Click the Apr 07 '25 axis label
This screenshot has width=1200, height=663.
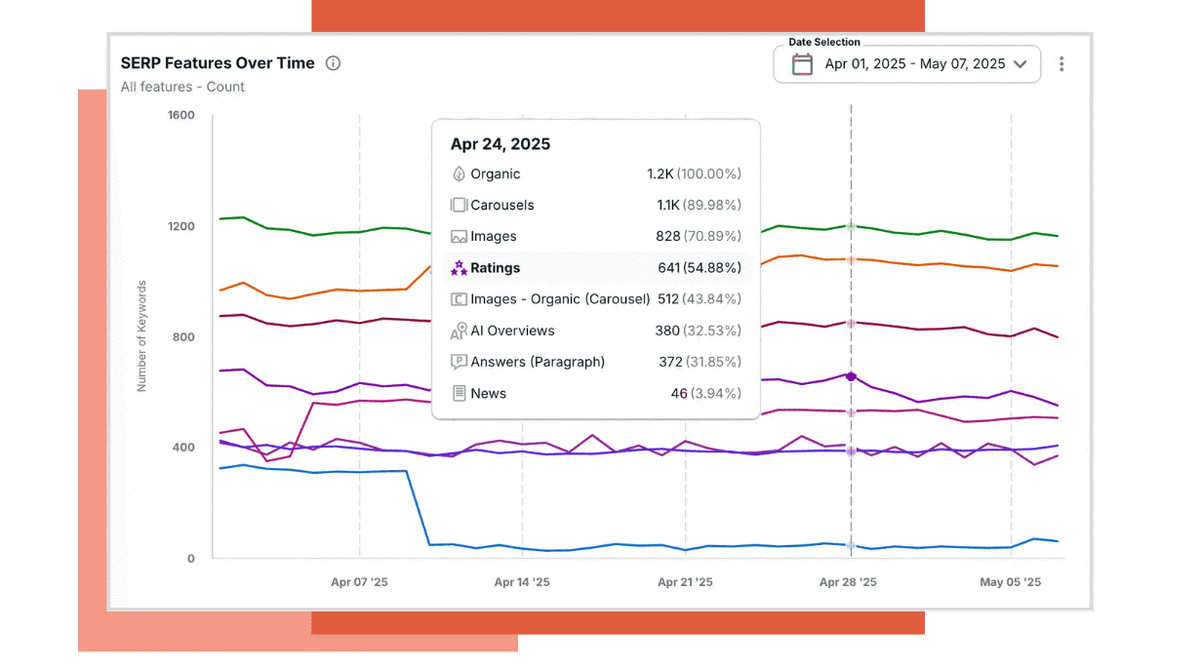tap(359, 582)
